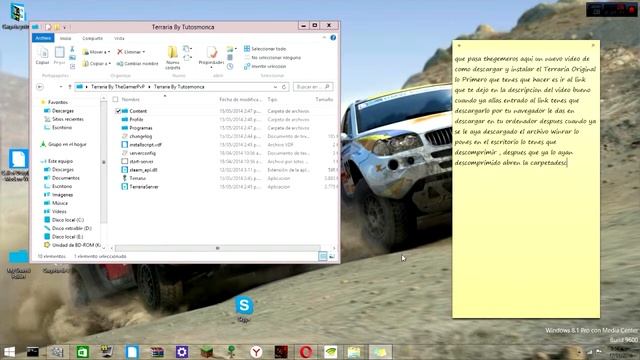
Task: Open the WinRAR taskbar icon
Action: [157, 351]
